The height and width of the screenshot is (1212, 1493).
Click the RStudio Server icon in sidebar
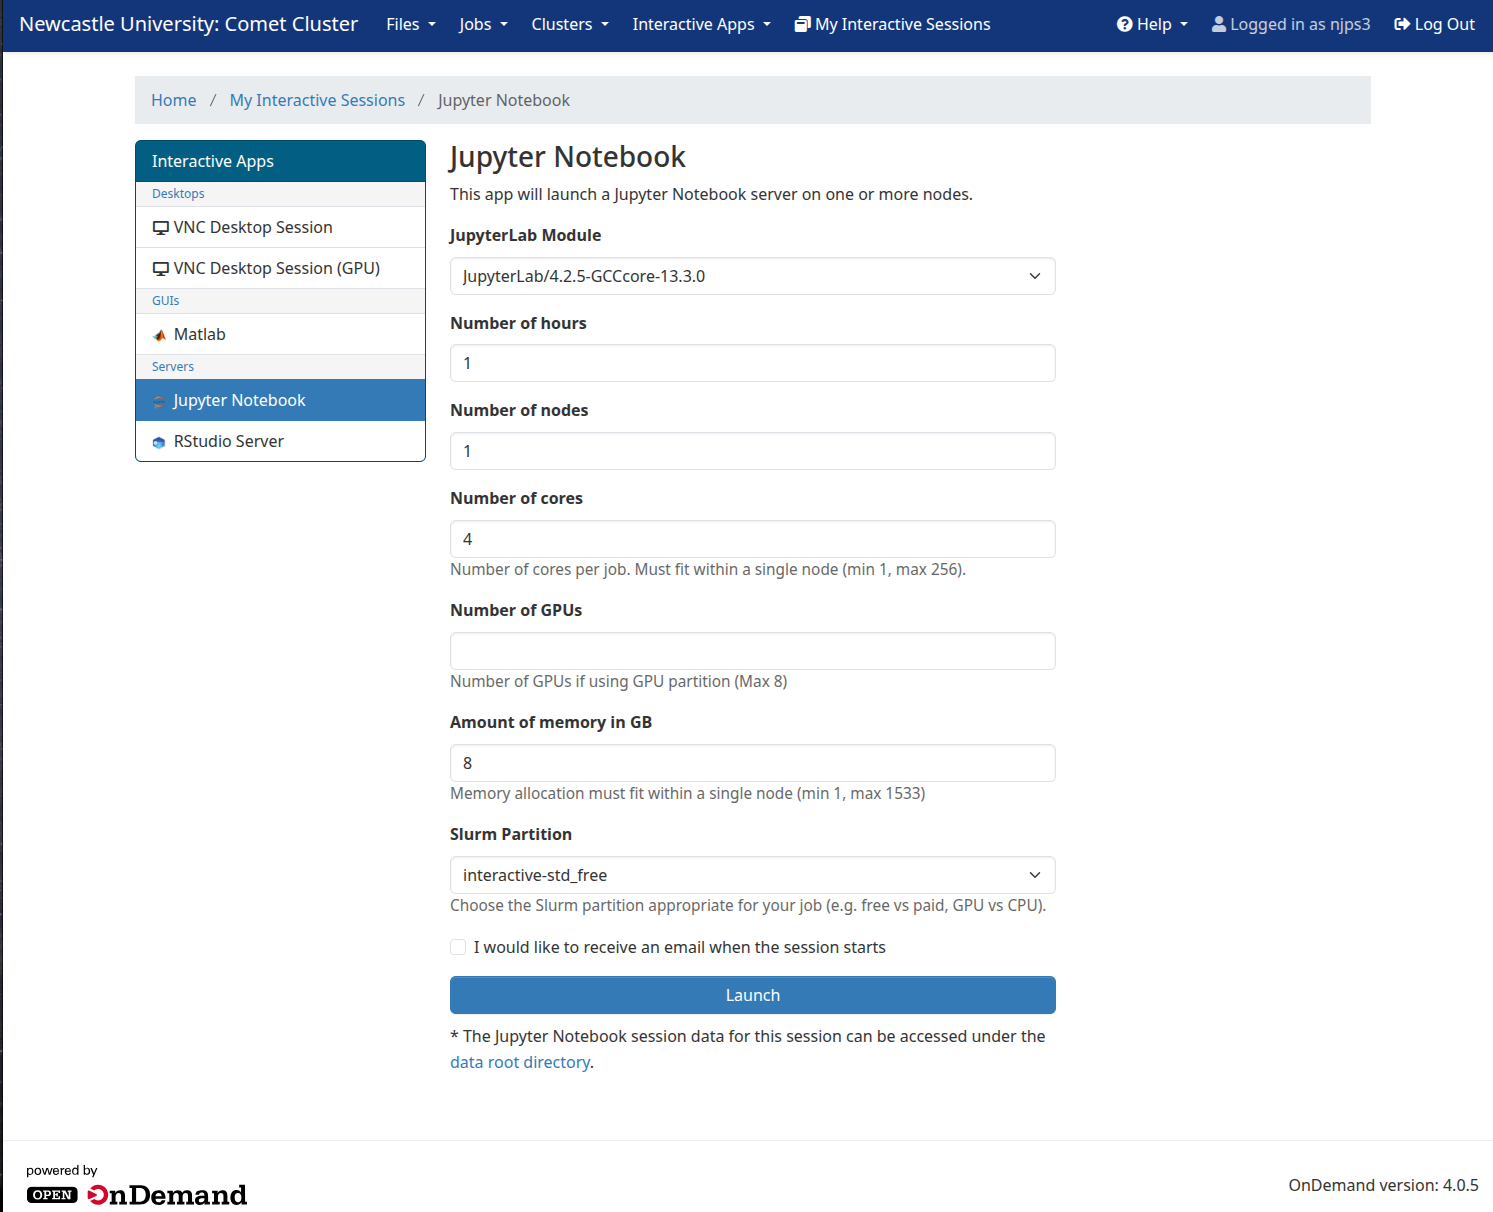159,442
